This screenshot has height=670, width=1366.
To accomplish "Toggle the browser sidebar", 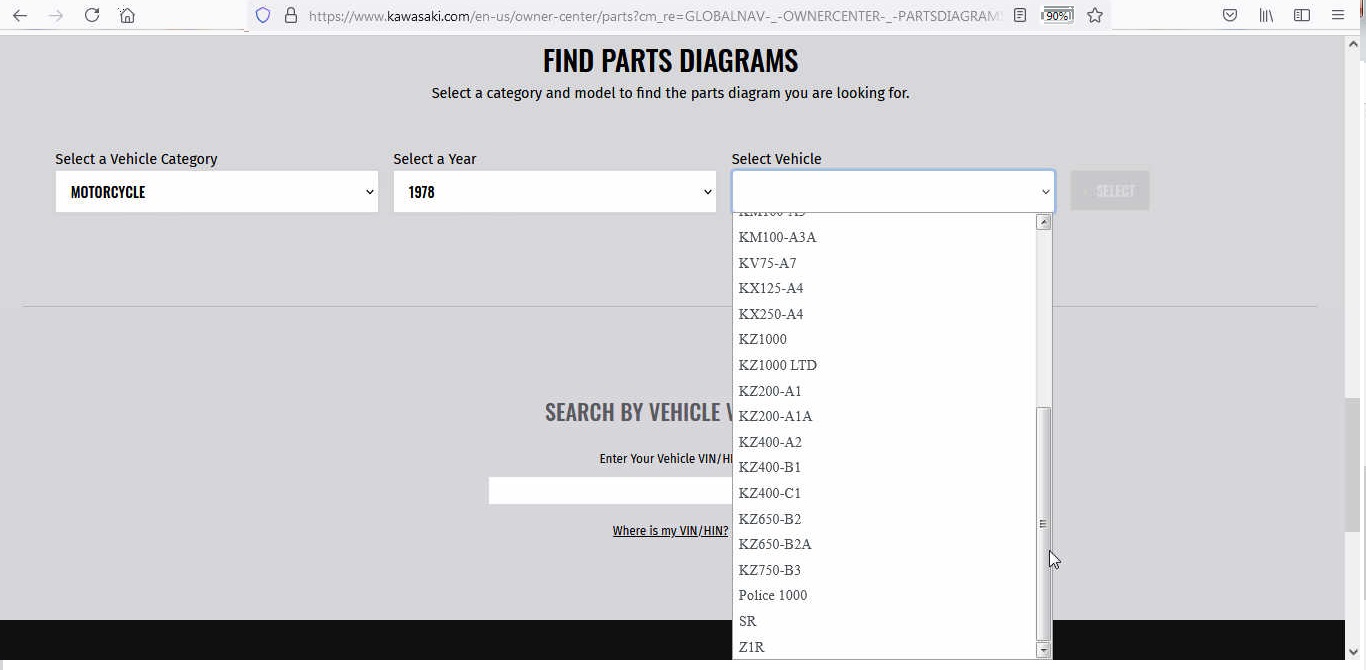I will (x=1302, y=15).
